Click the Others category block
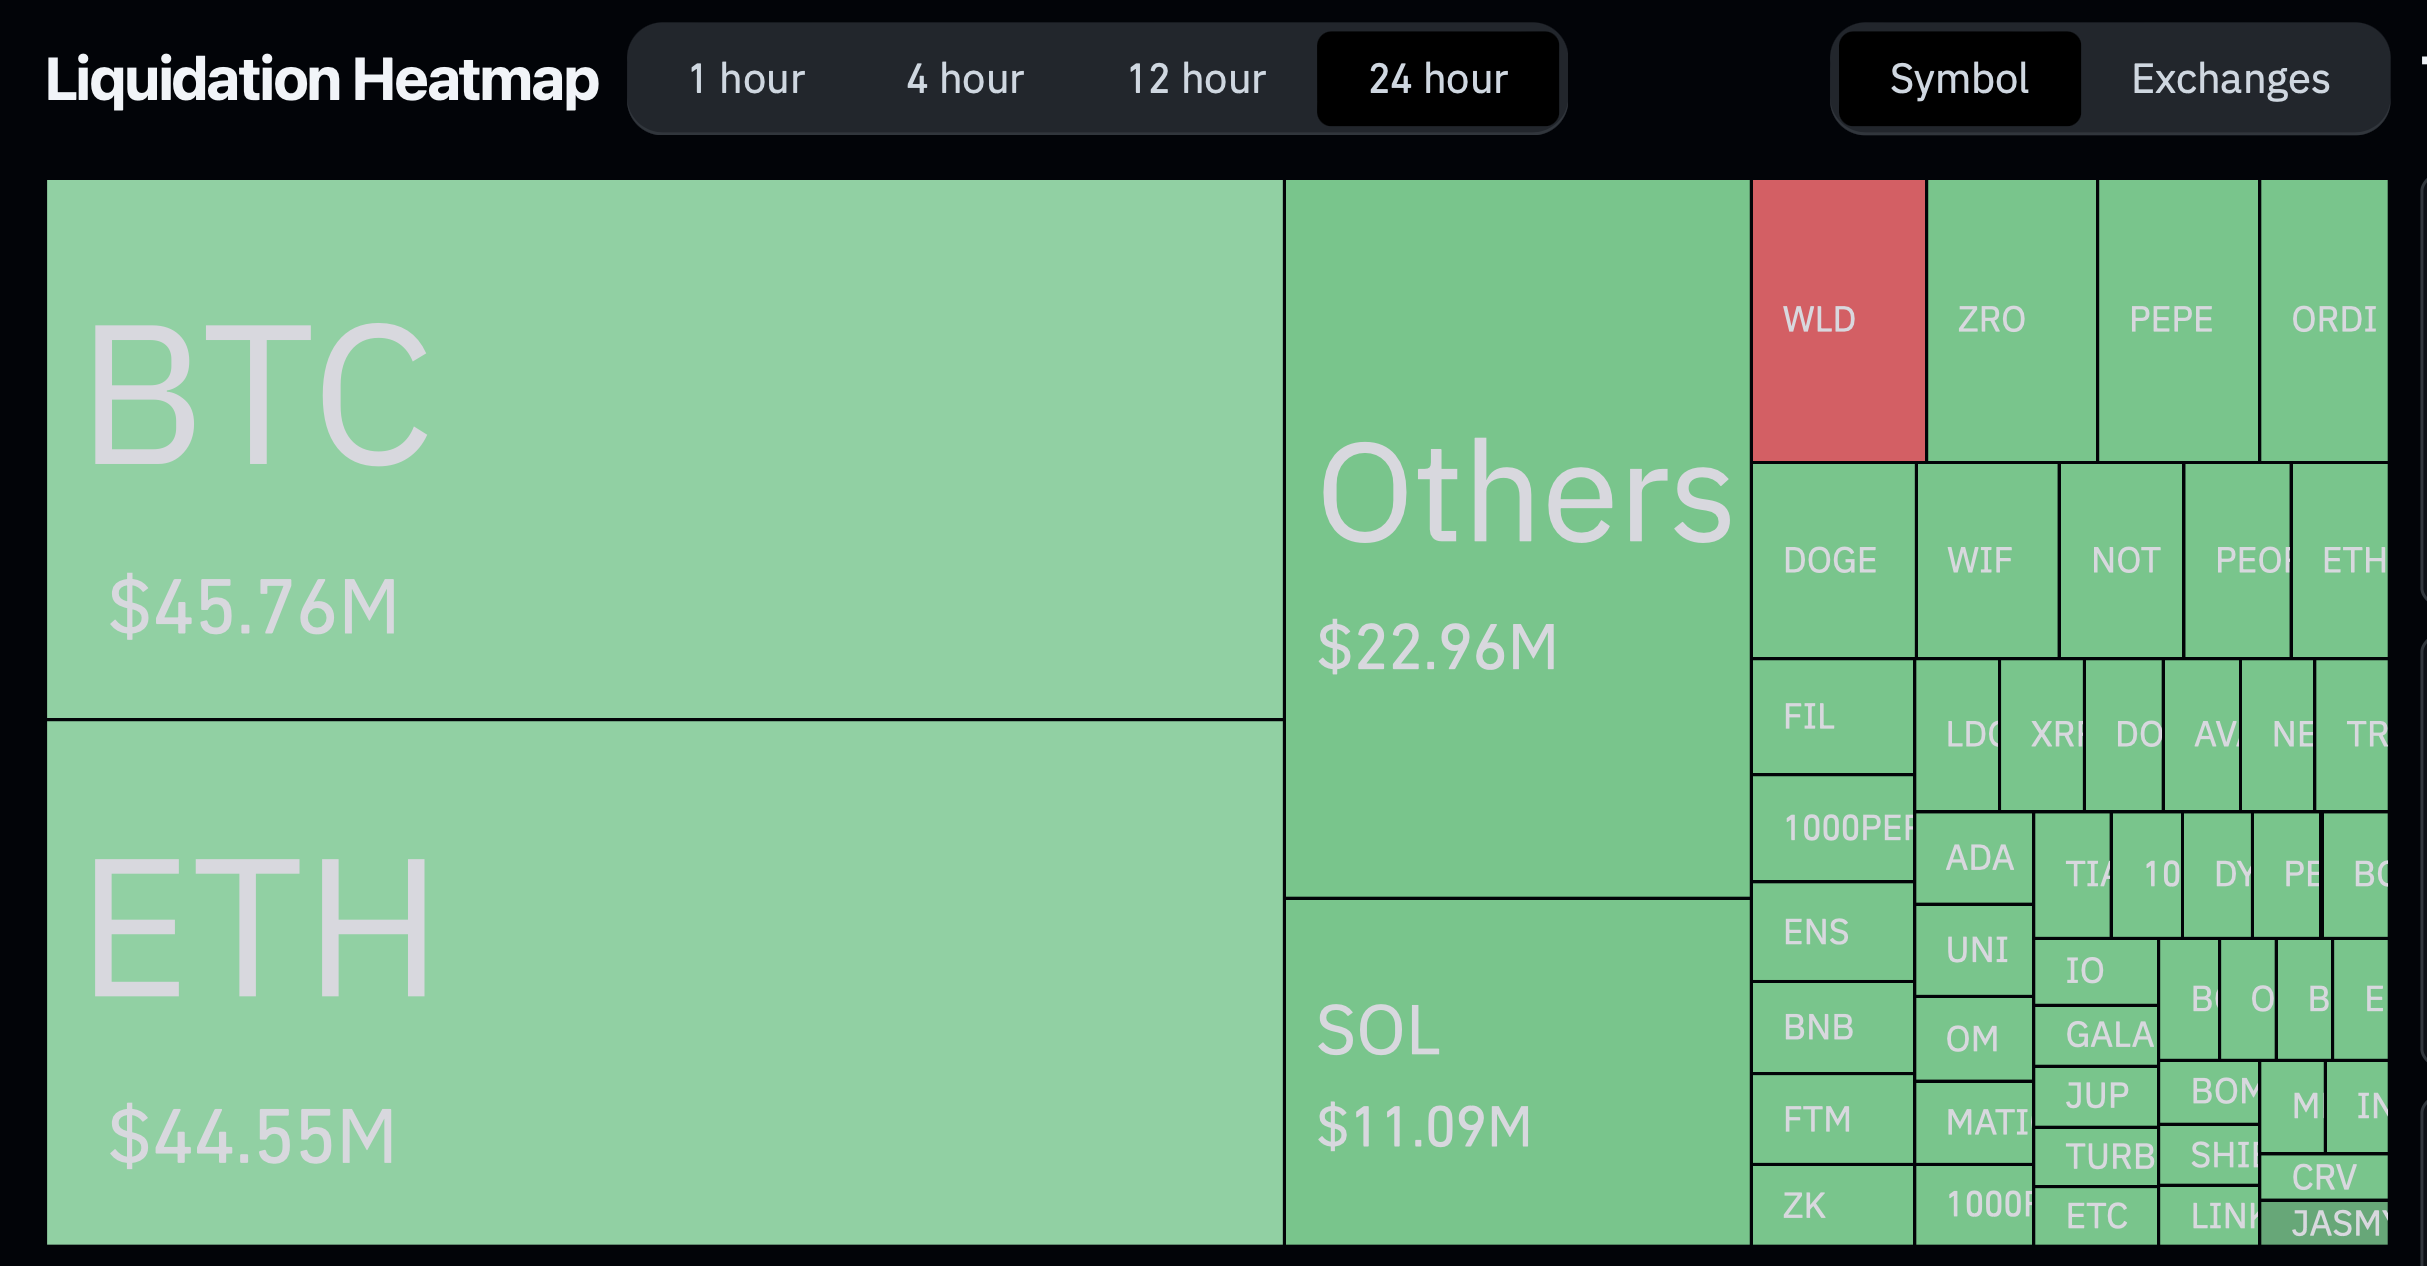The image size is (2427, 1266). [x=1517, y=538]
